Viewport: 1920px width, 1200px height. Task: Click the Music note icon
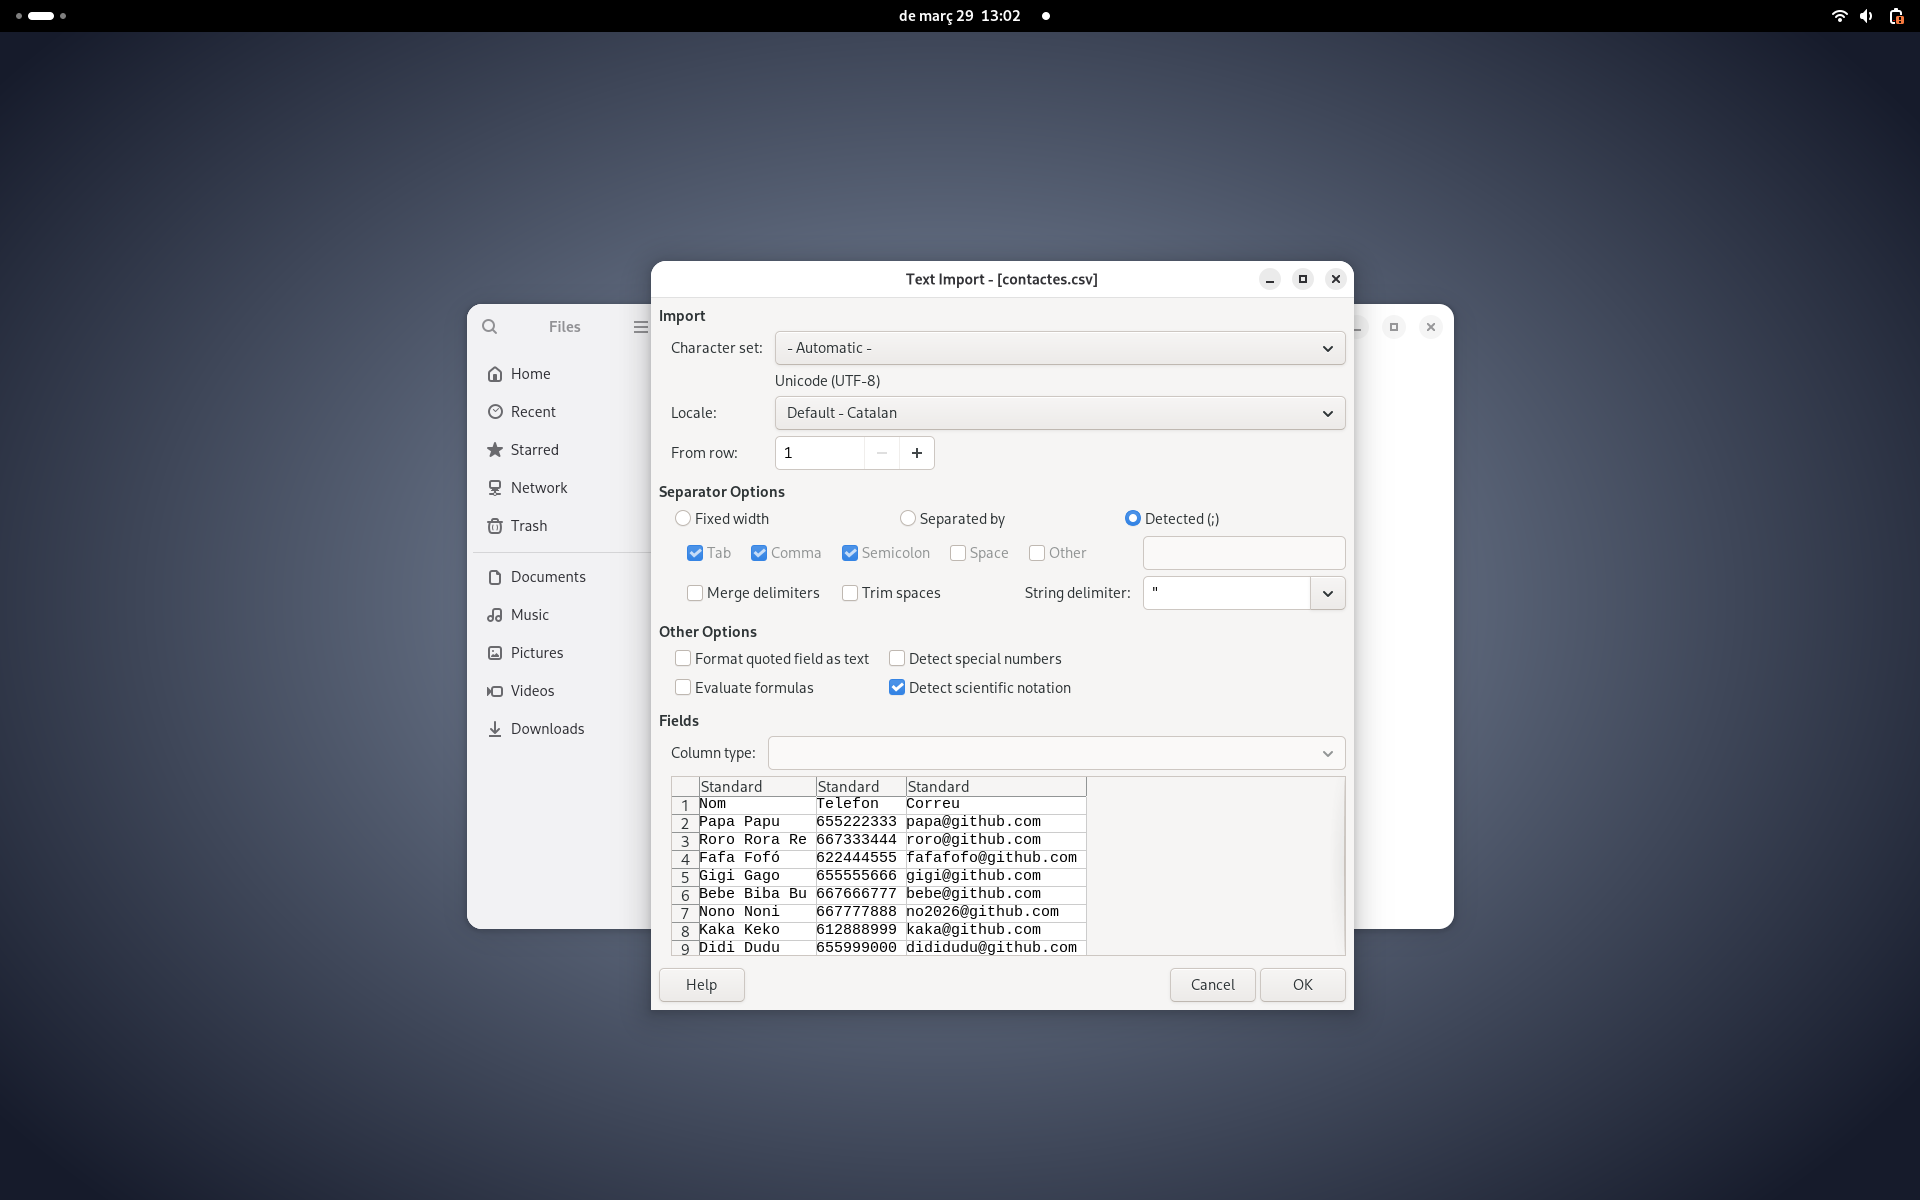495,615
